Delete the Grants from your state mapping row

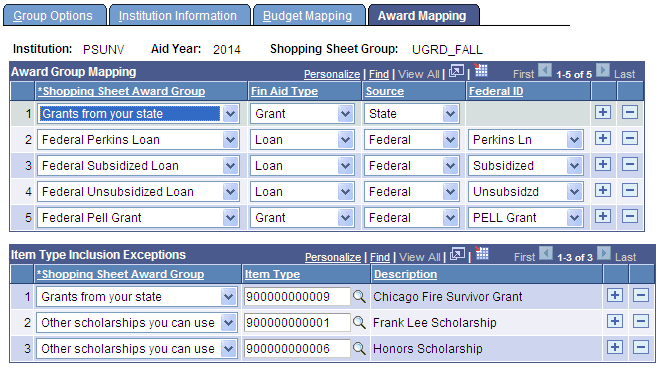(630, 113)
